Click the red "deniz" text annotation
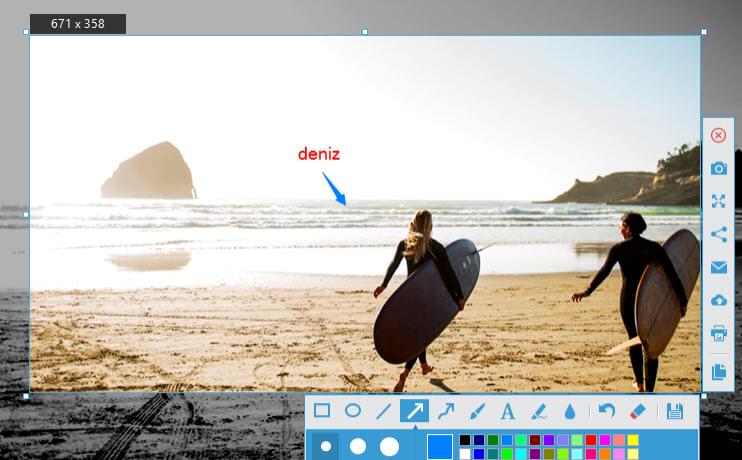Image resolution: width=742 pixels, height=460 pixels. [319, 154]
